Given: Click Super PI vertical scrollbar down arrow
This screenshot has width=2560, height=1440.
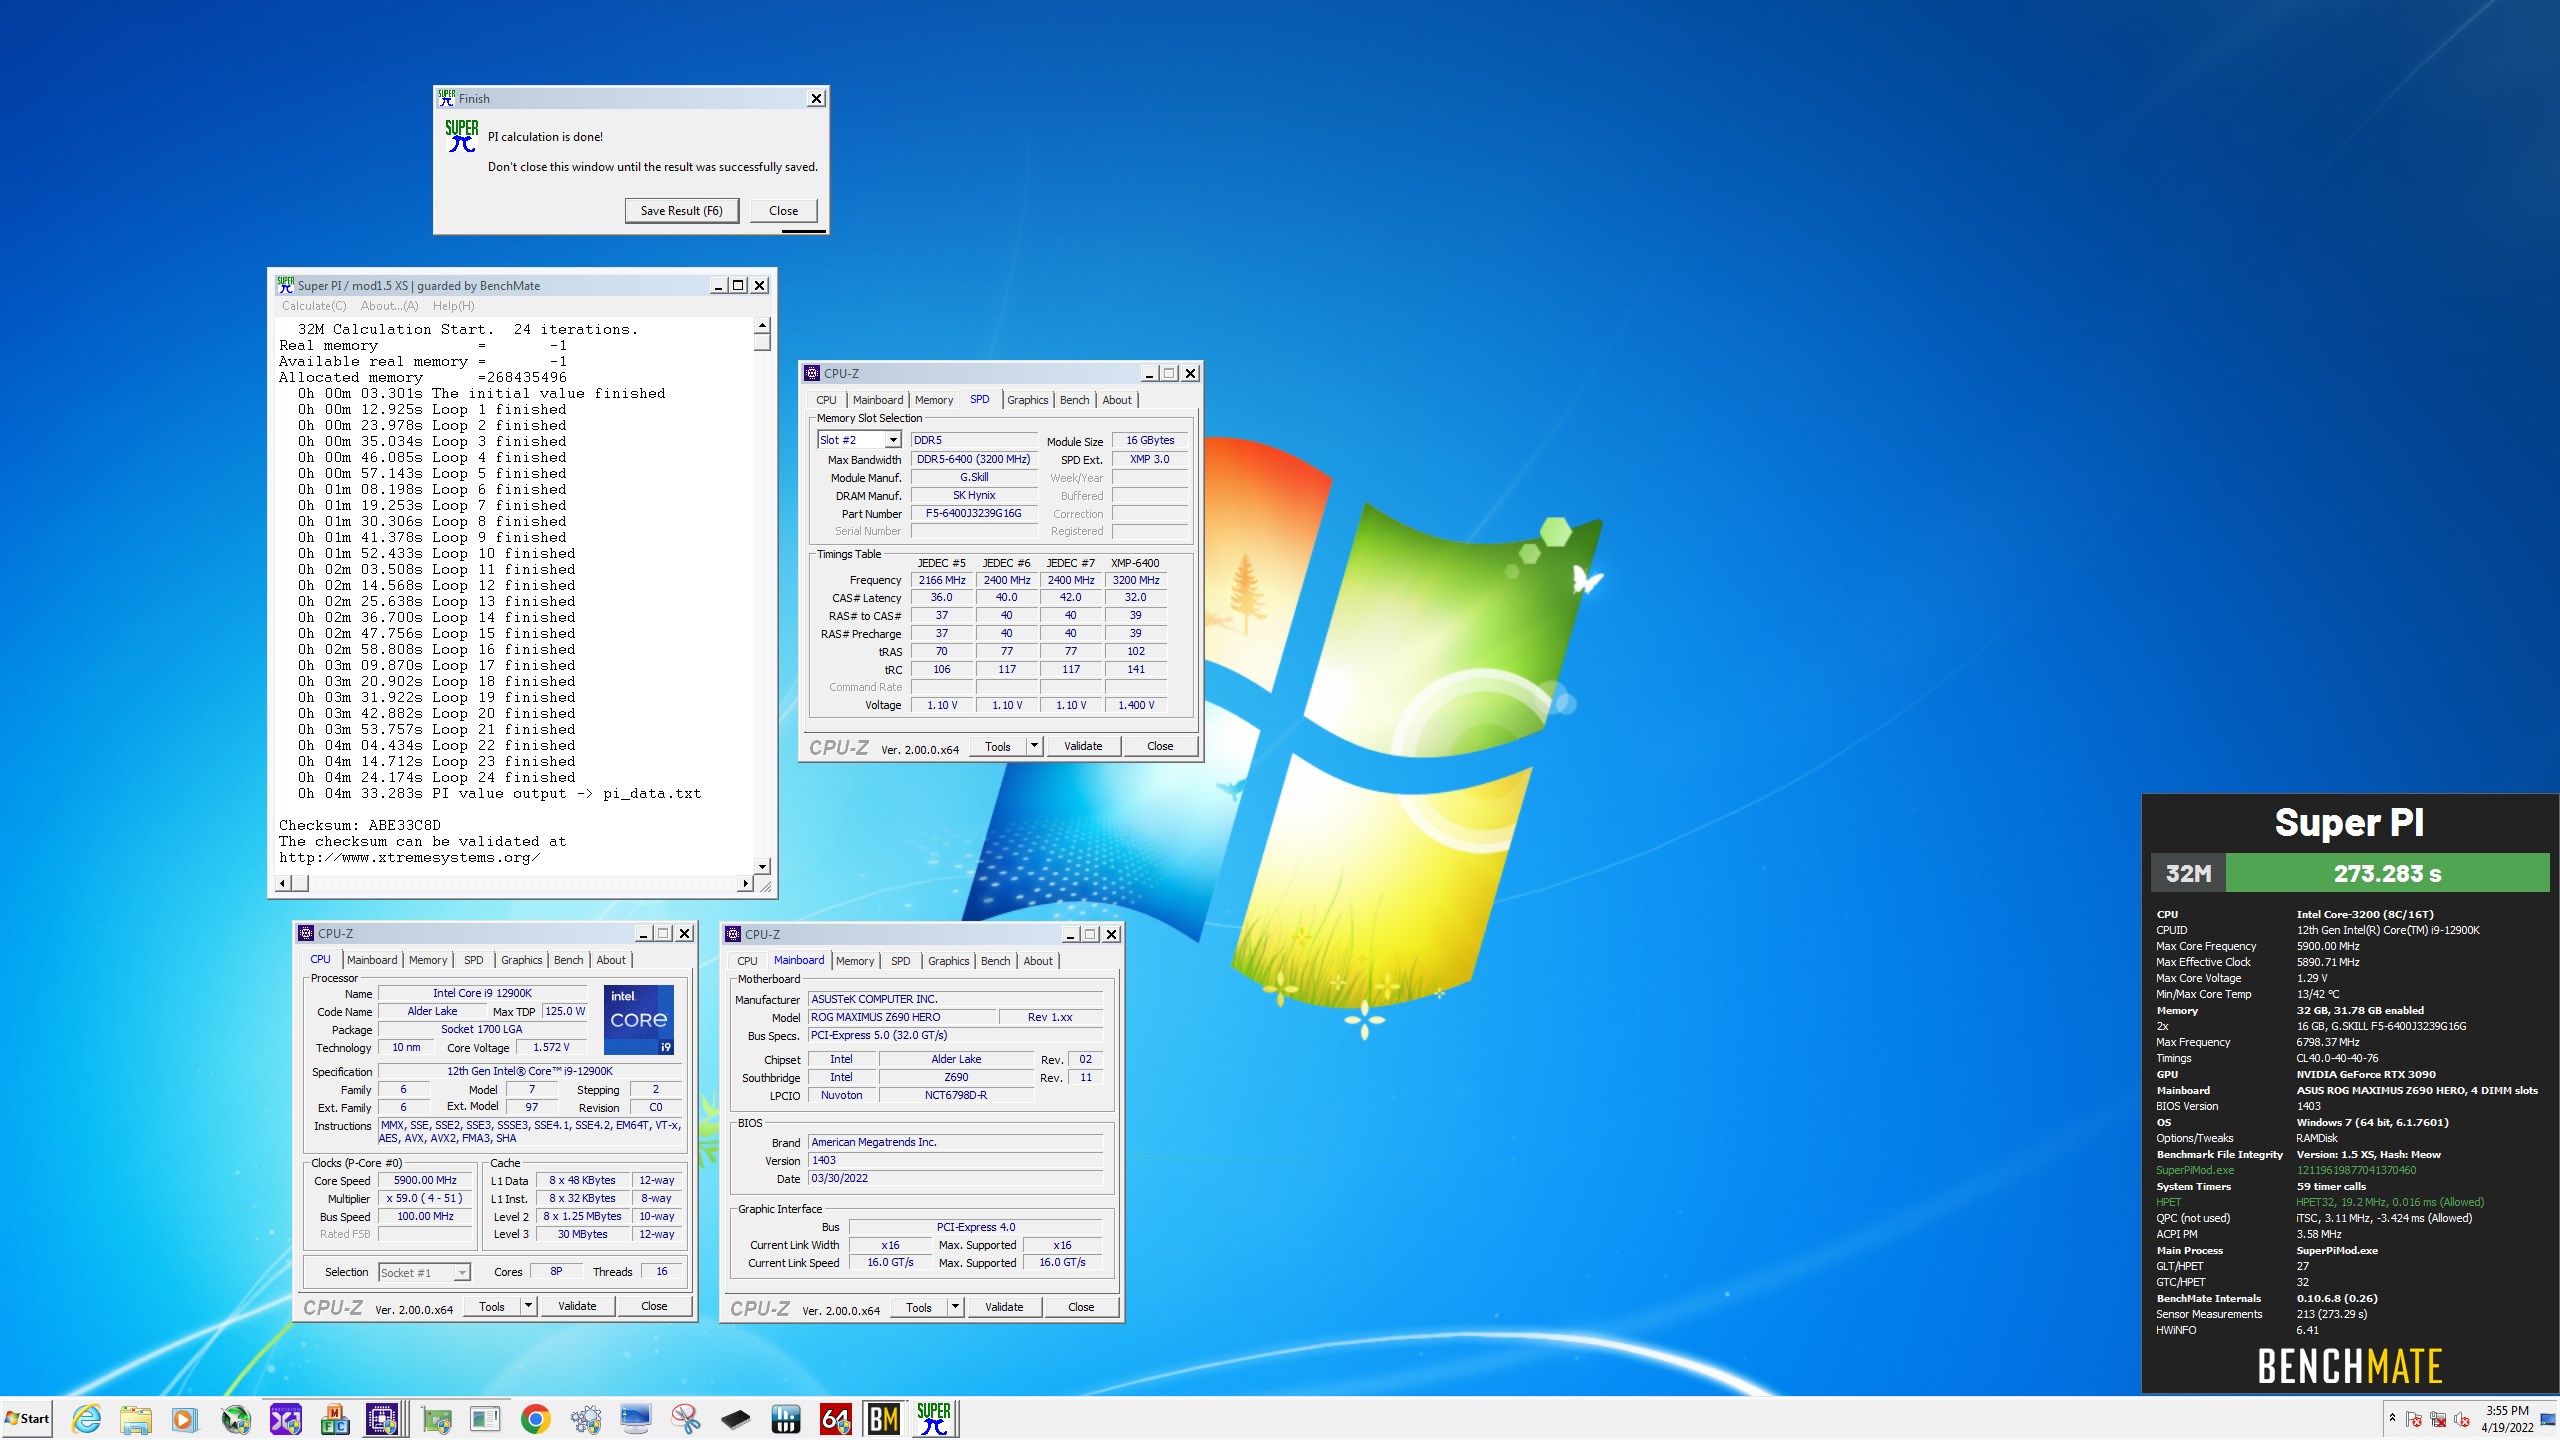Looking at the screenshot, I should coord(762,866).
